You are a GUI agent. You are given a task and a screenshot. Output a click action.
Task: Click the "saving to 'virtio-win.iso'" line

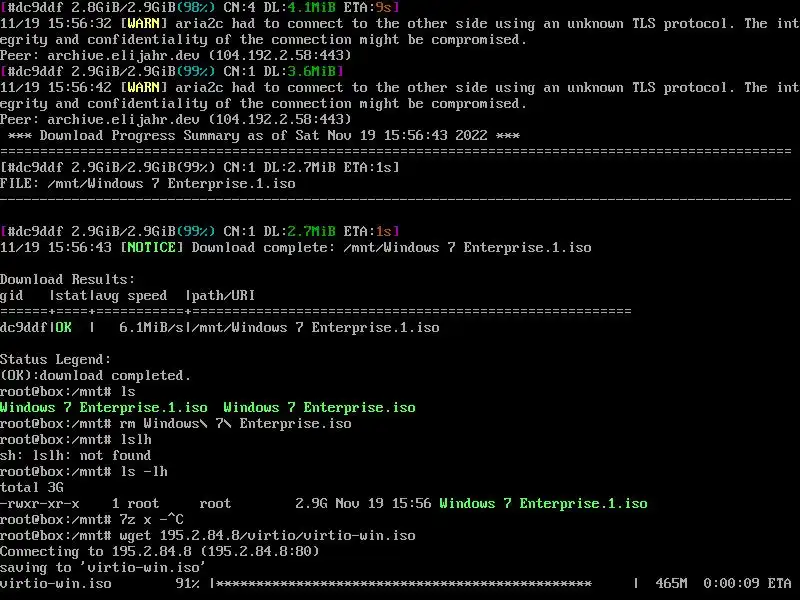click(x=103, y=567)
